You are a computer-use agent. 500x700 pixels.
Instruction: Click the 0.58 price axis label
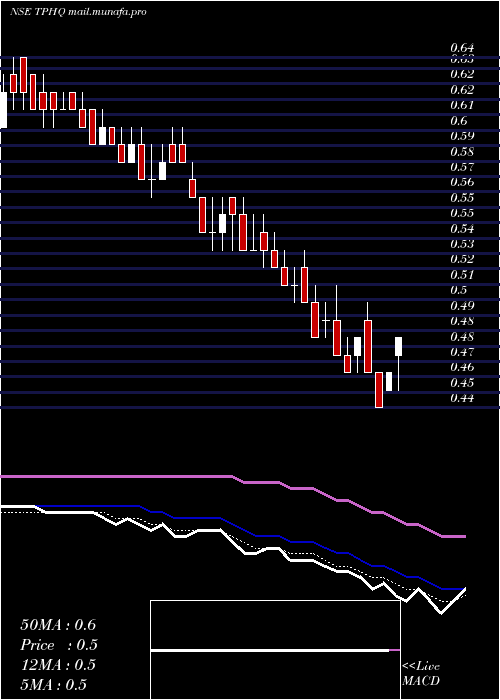tap(462, 151)
